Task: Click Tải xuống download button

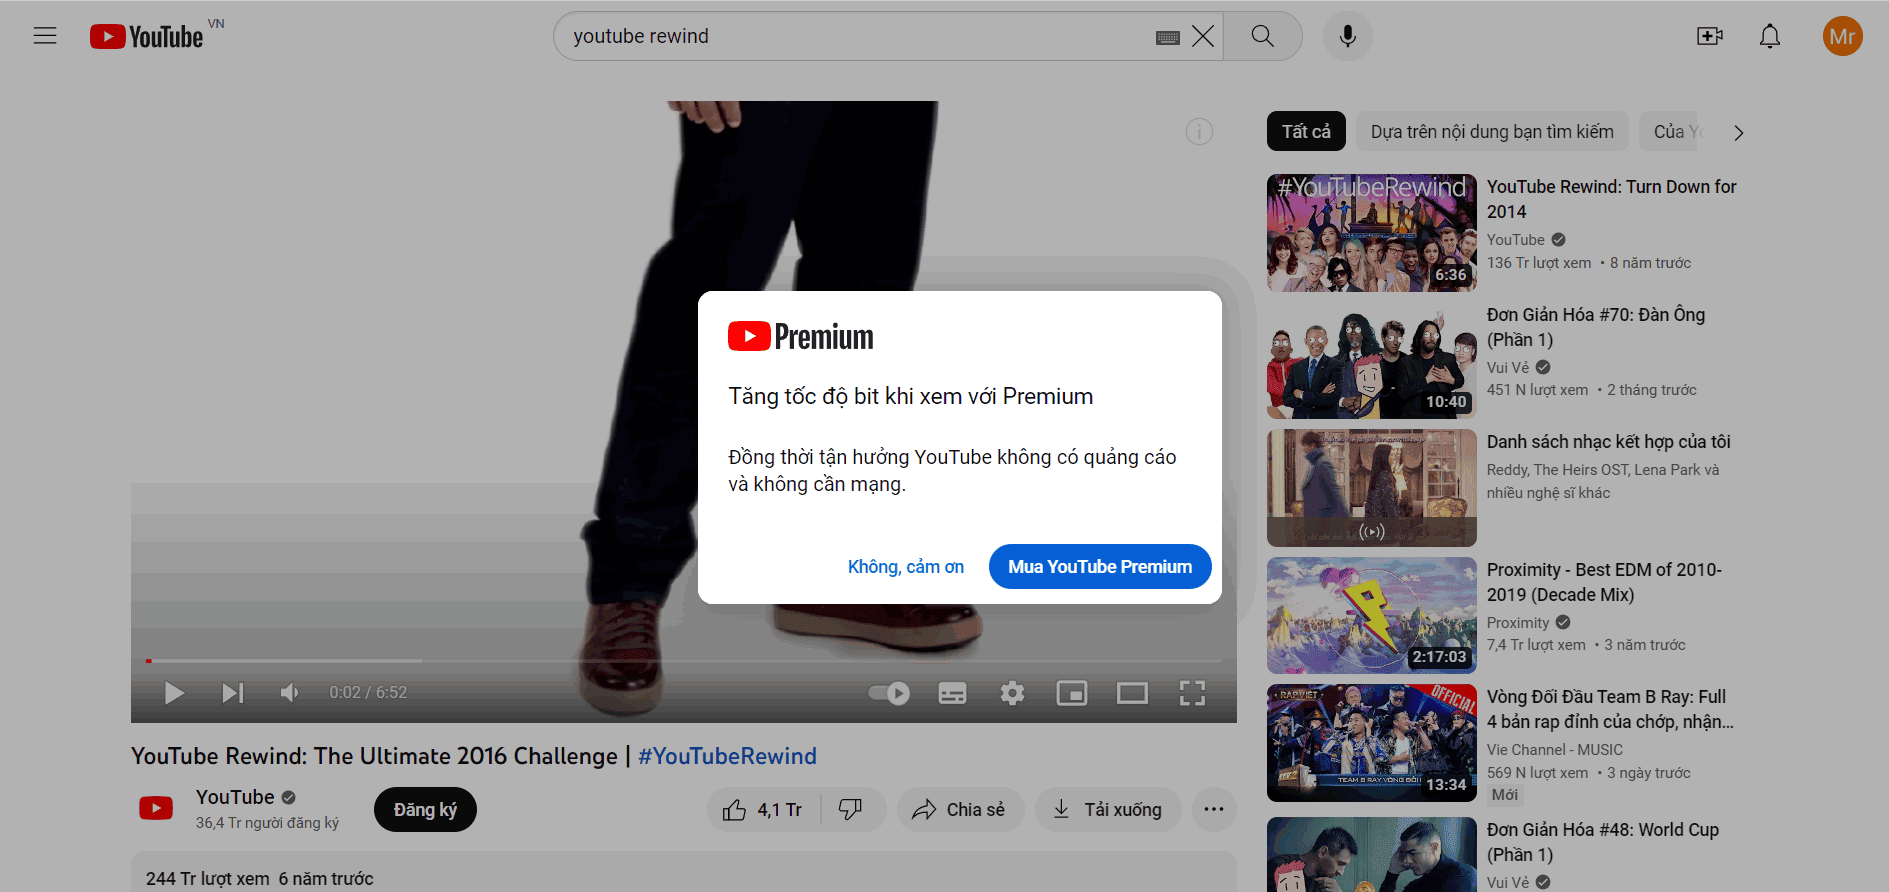Action: coord(1108,810)
